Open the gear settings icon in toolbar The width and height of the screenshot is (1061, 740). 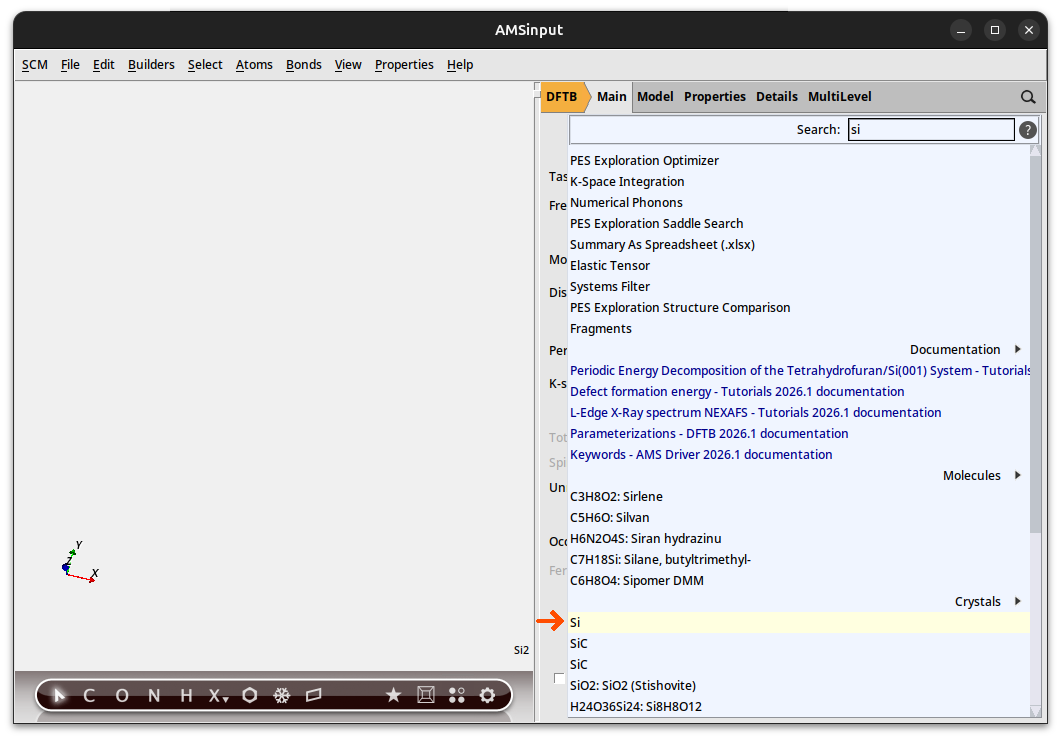pos(487,696)
